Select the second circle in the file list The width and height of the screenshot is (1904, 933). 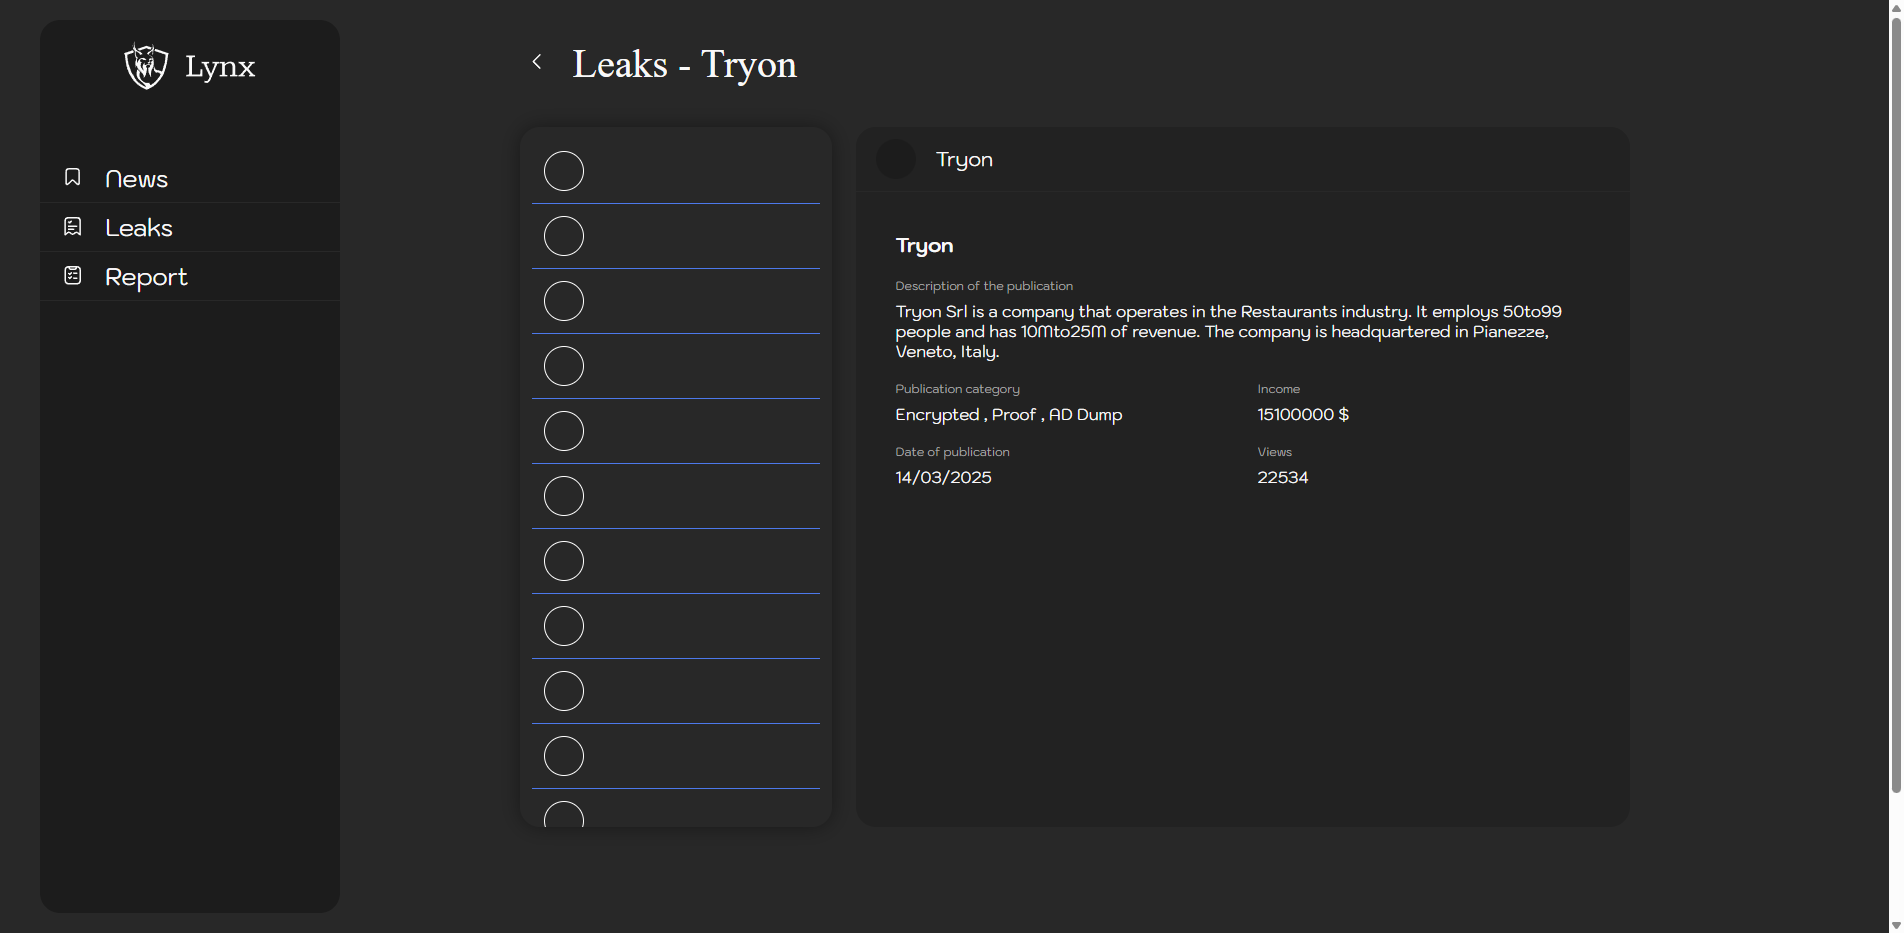pyautogui.click(x=564, y=236)
